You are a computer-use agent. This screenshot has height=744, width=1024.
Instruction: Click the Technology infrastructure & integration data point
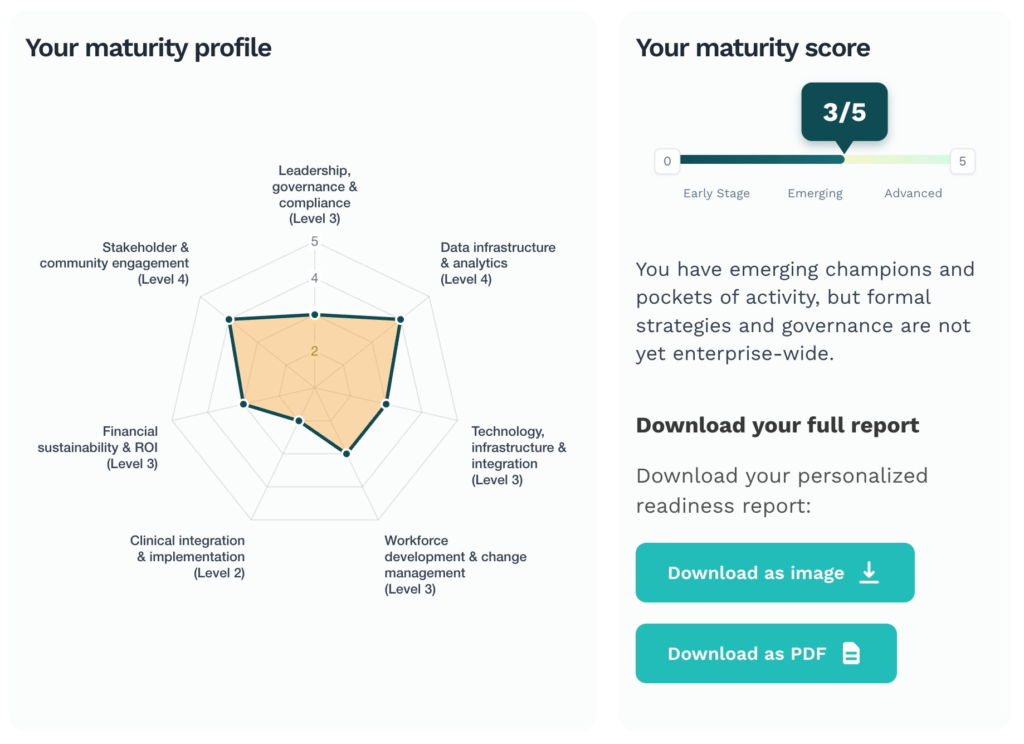[386, 404]
